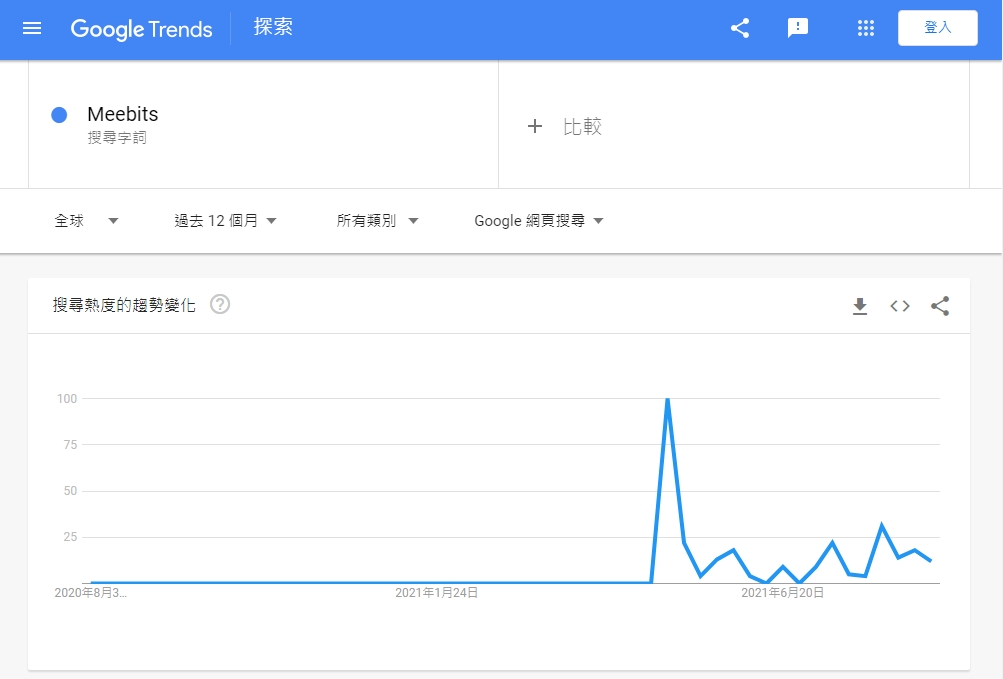Click the embed code icon
Viewport: 1003px width, 679px height.
pos(900,306)
